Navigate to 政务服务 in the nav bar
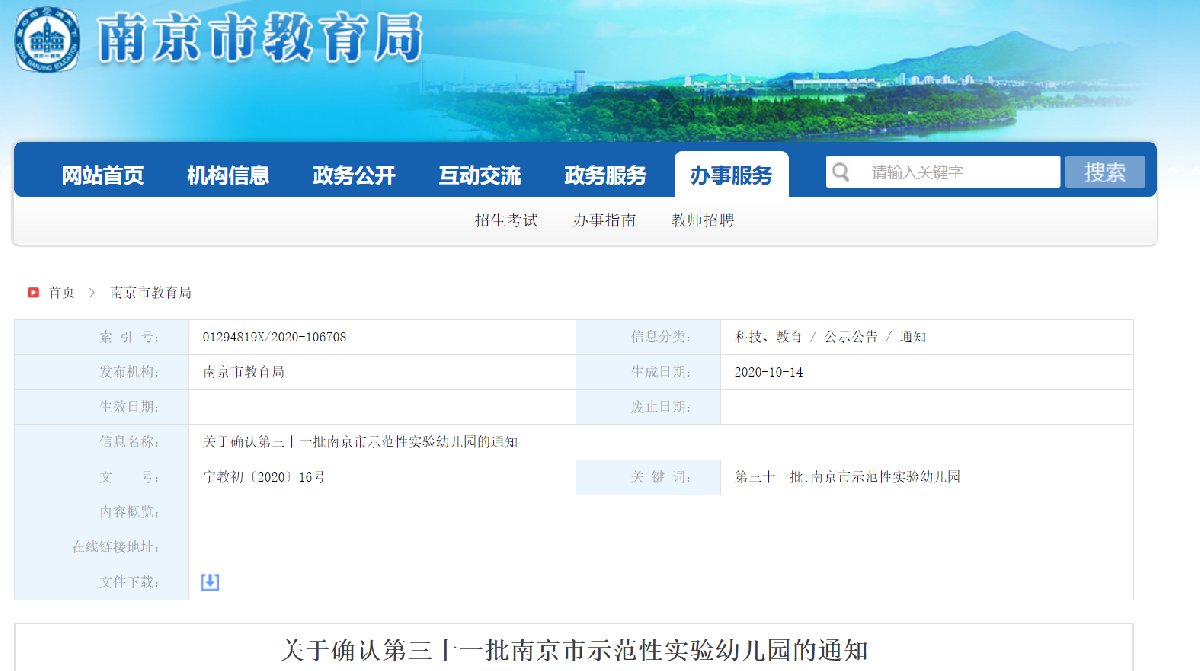This screenshot has width=1200, height=671. click(x=605, y=176)
